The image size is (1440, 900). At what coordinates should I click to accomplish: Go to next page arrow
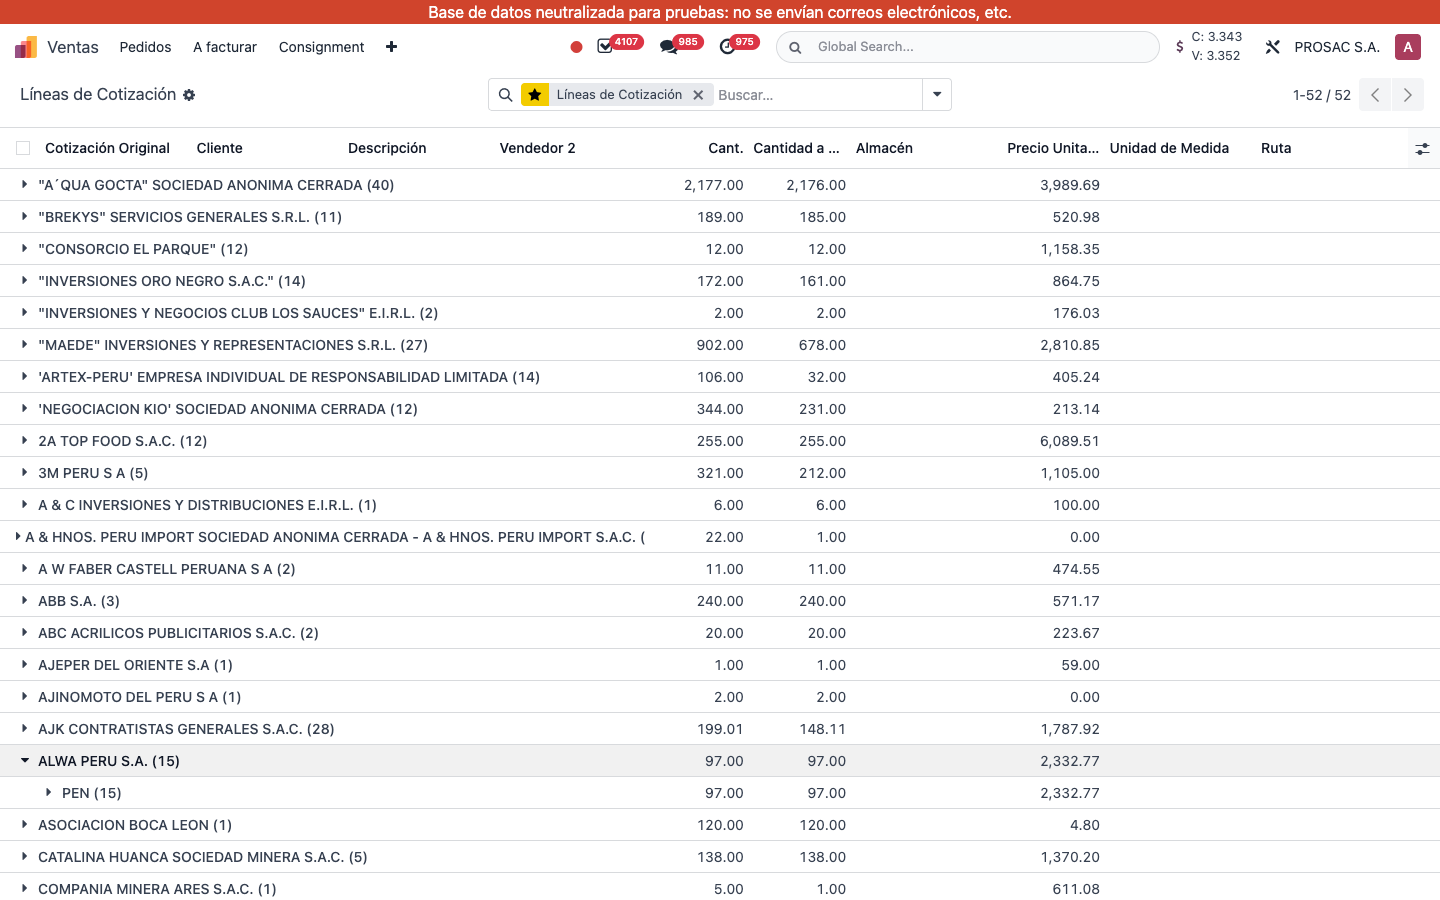coord(1408,95)
